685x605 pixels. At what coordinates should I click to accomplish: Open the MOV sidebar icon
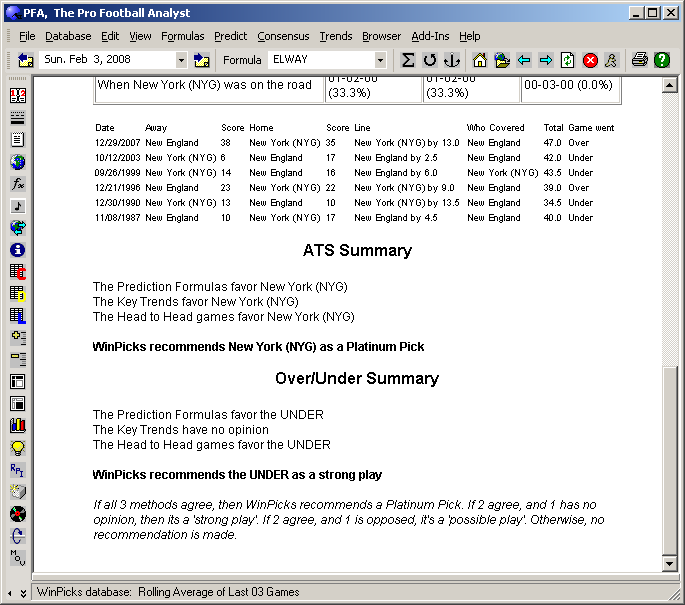(18, 558)
